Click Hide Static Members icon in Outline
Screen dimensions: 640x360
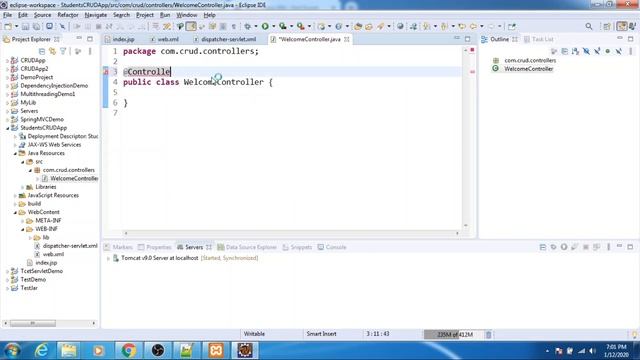click(x=597, y=51)
